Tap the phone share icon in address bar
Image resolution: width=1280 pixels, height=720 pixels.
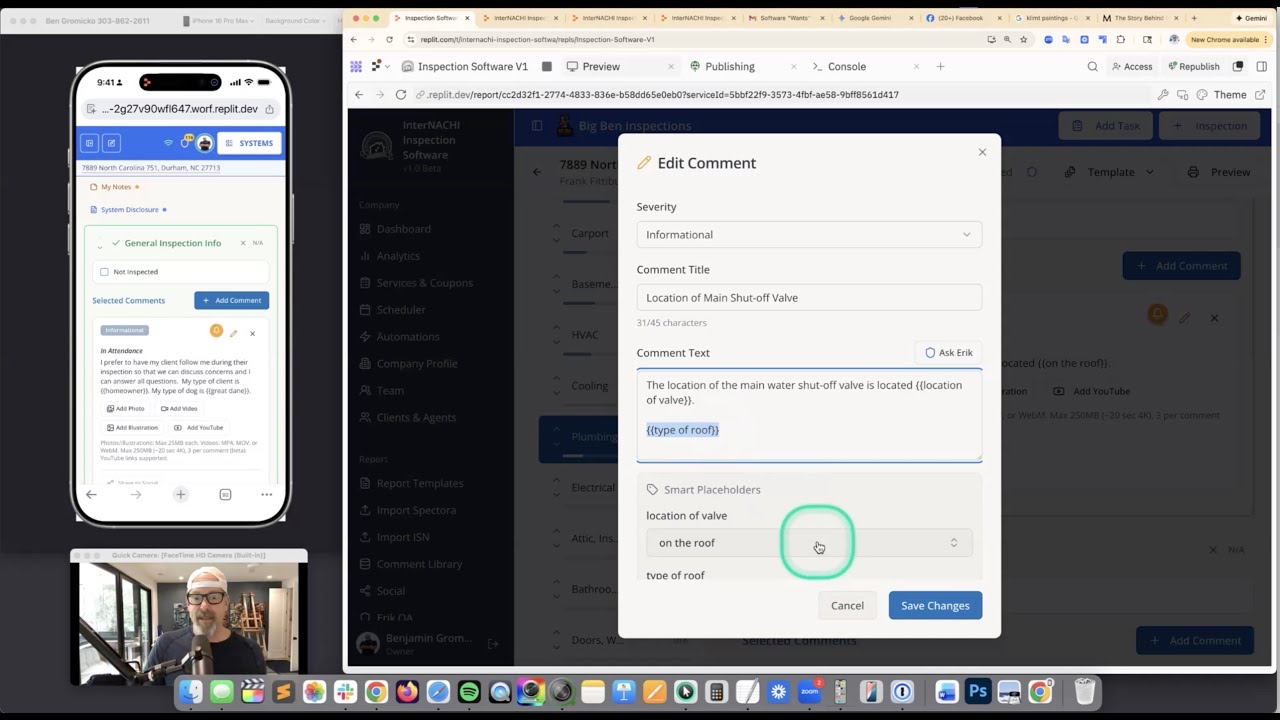point(269,109)
